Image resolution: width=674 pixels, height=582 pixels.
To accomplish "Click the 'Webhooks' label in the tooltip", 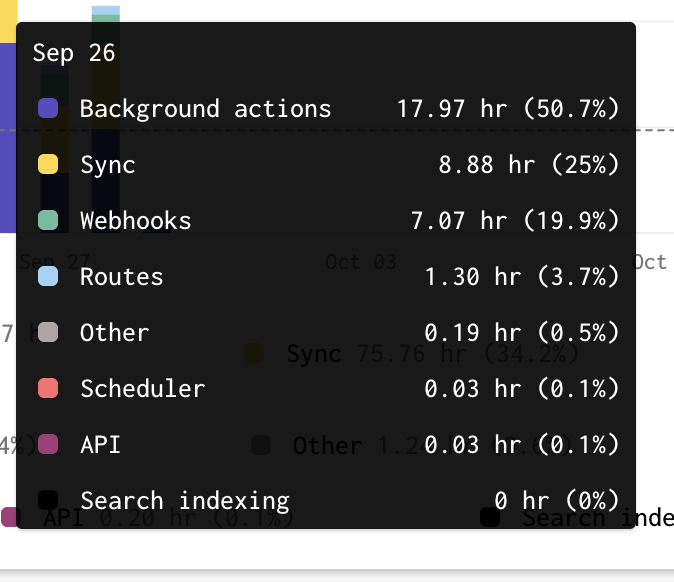I will (135, 220).
